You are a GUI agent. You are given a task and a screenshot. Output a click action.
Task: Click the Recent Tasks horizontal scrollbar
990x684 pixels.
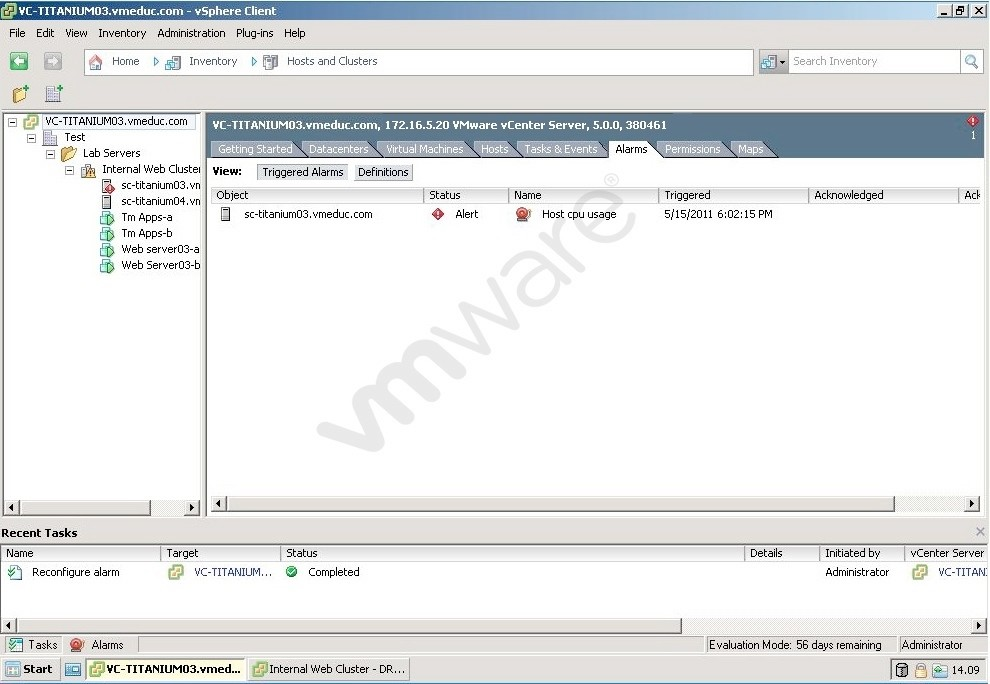pyautogui.click(x=349, y=626)
